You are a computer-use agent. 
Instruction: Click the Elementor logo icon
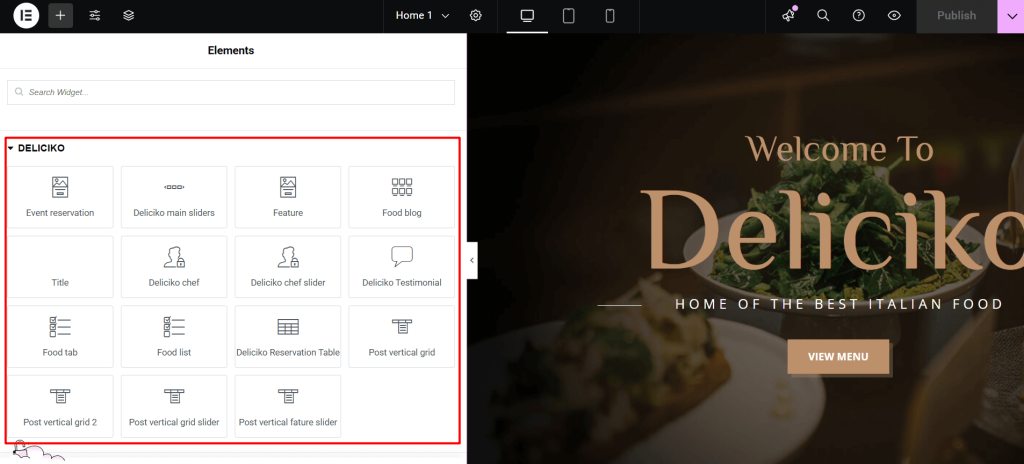point(26,16)
